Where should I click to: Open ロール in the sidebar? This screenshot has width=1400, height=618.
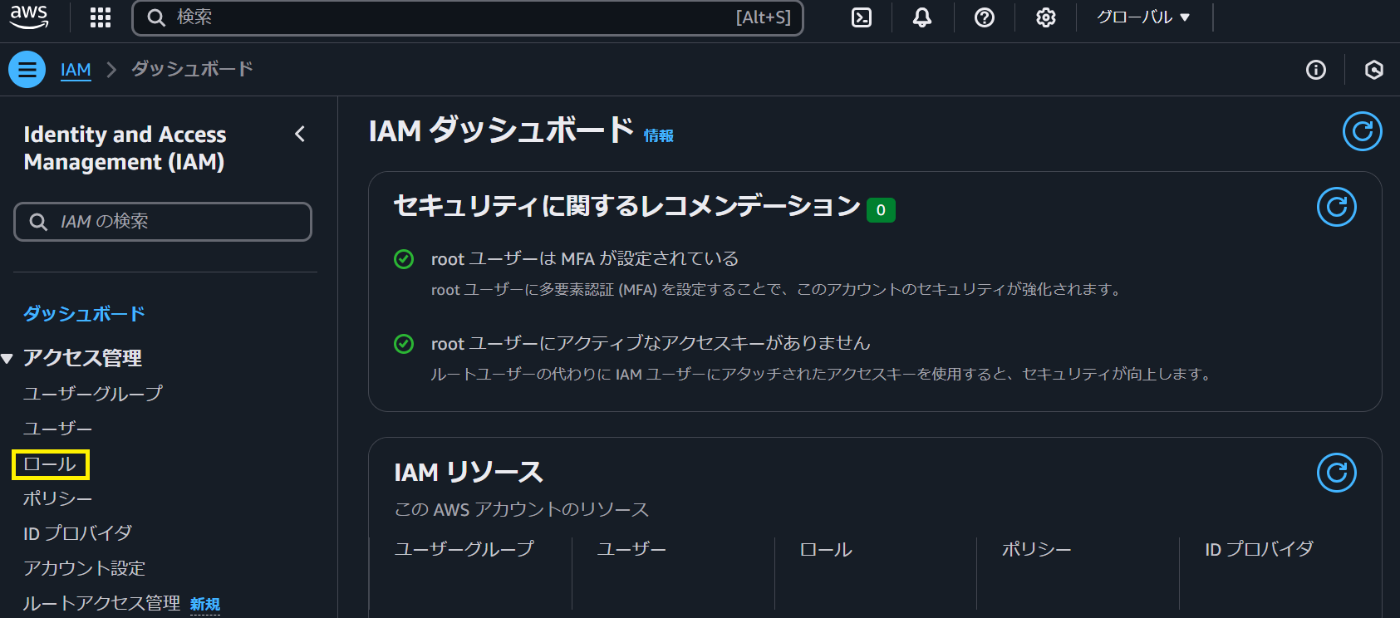tap(50, 464)
